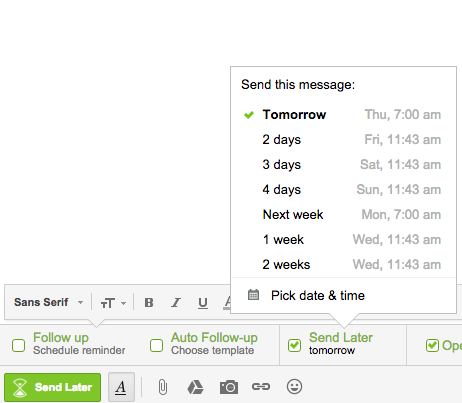Insert photo with the camera icon

229,387
